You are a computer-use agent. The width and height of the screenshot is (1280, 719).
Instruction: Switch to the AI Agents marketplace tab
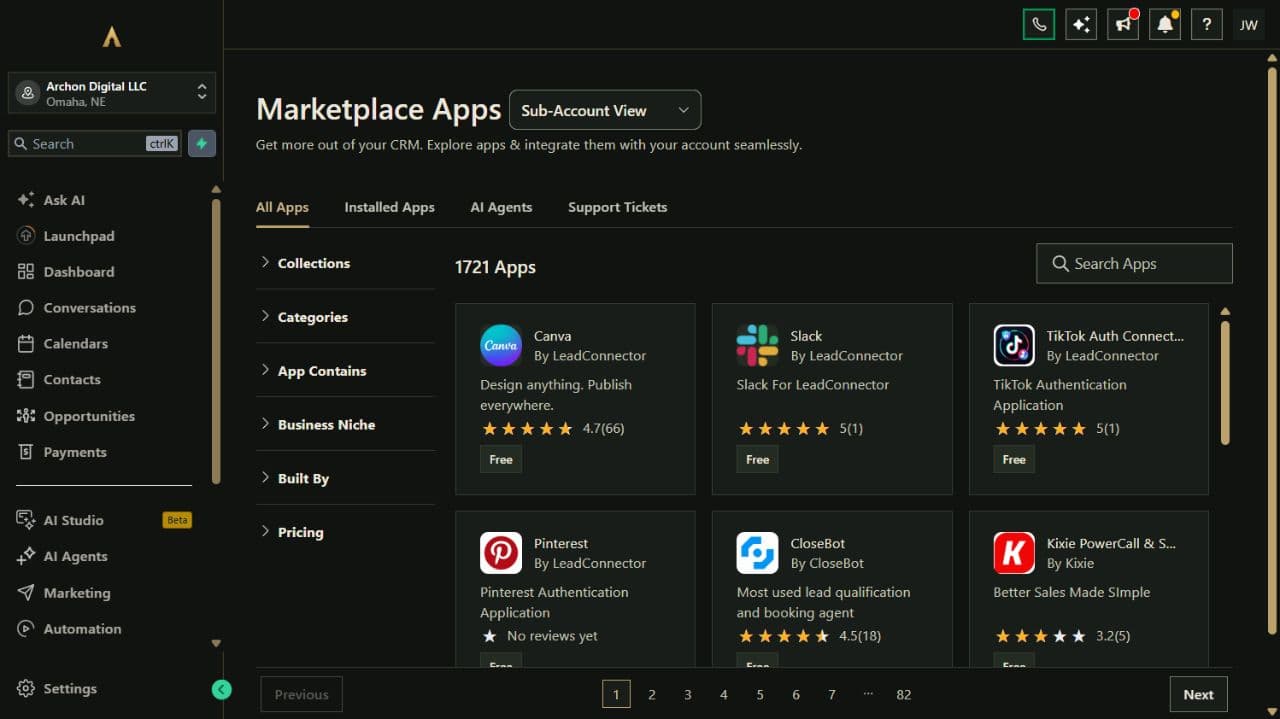[501, 207]
